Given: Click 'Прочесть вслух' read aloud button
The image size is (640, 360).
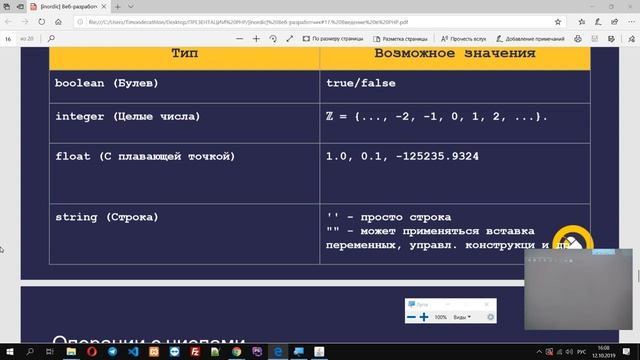Looking at the screenshot, I should click(463, 39).
